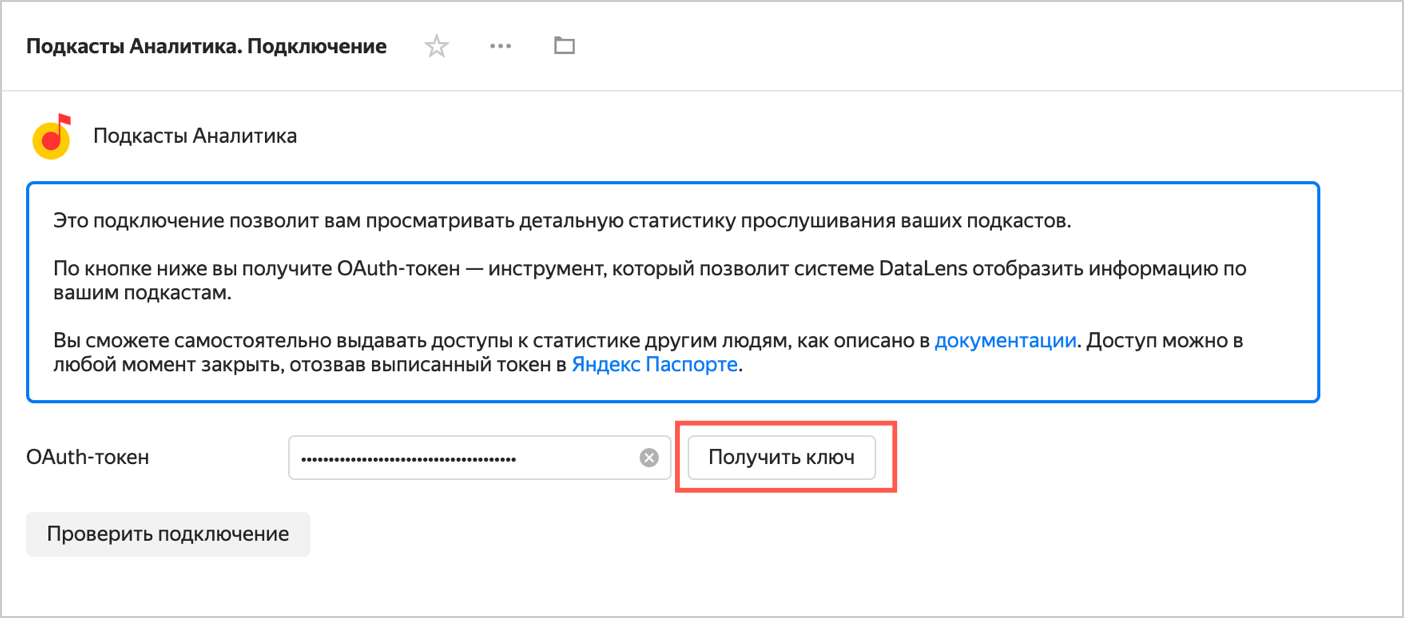The width and height of the screenshot is (1404, 618).
Task: Click the OAuth-токен field label
Action: point(88,458)
